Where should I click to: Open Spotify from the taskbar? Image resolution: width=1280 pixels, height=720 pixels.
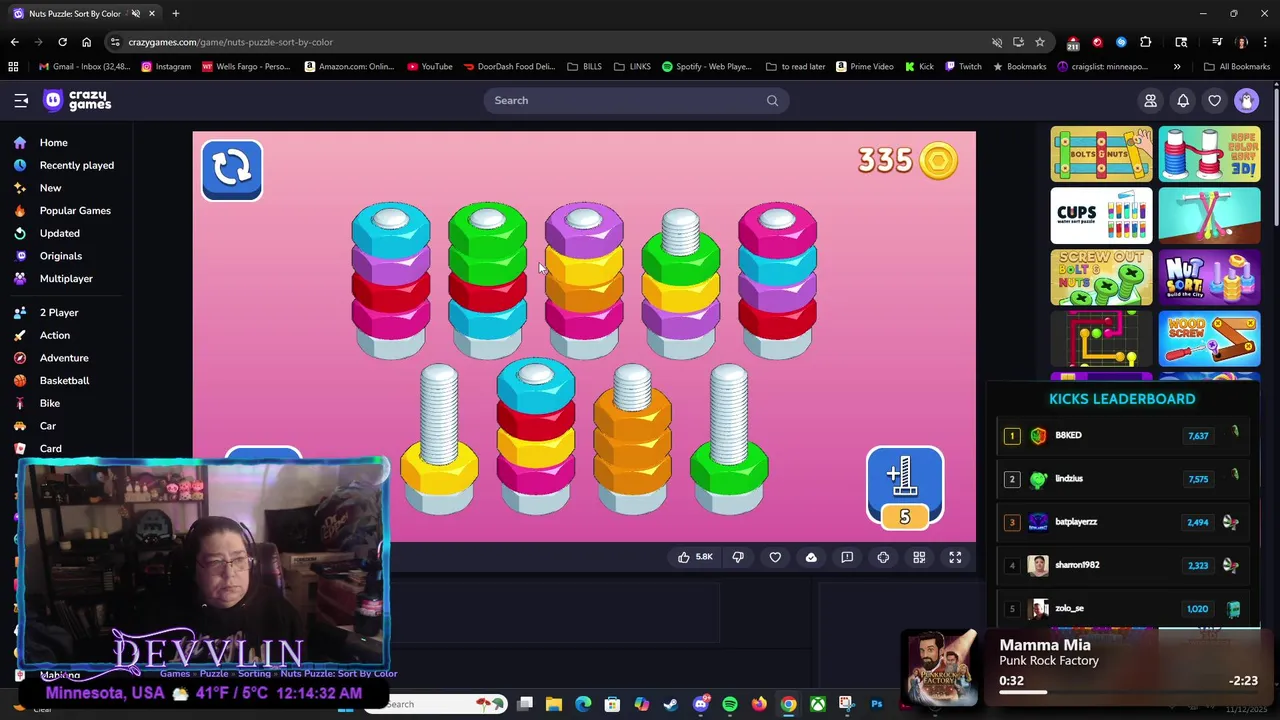point(730,704)
